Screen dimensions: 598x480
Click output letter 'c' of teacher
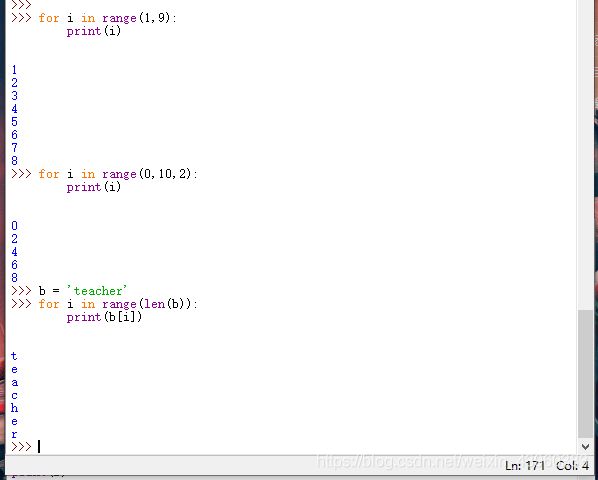coord(14,395)
